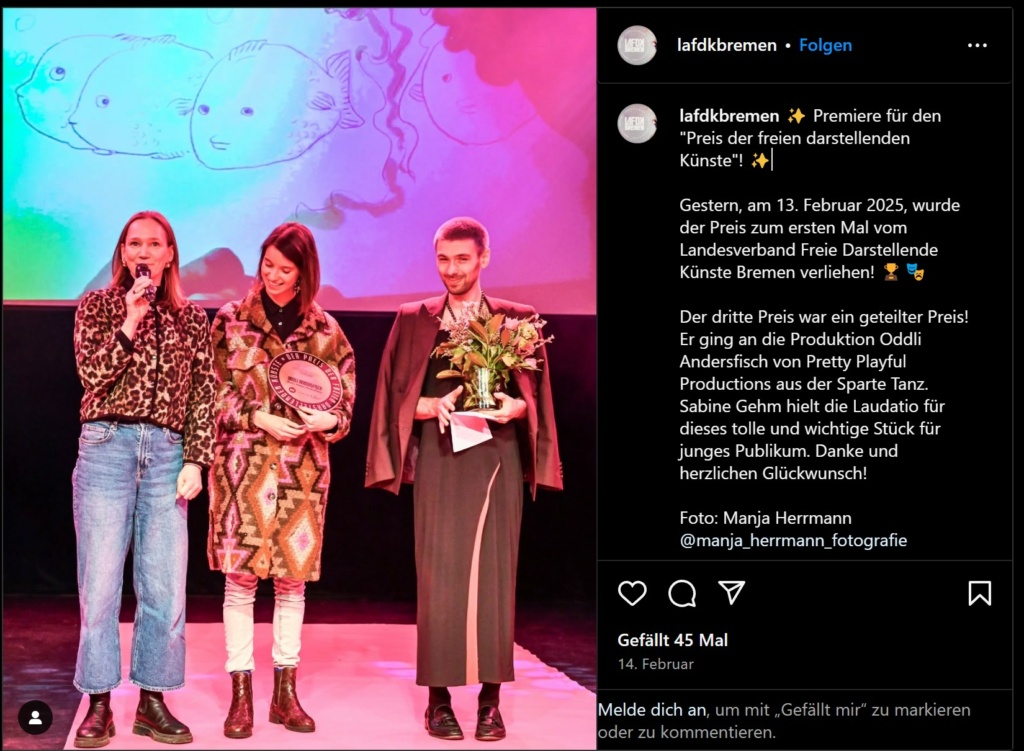Open lafdkbremen avatar in post header

tap(637, 45)
